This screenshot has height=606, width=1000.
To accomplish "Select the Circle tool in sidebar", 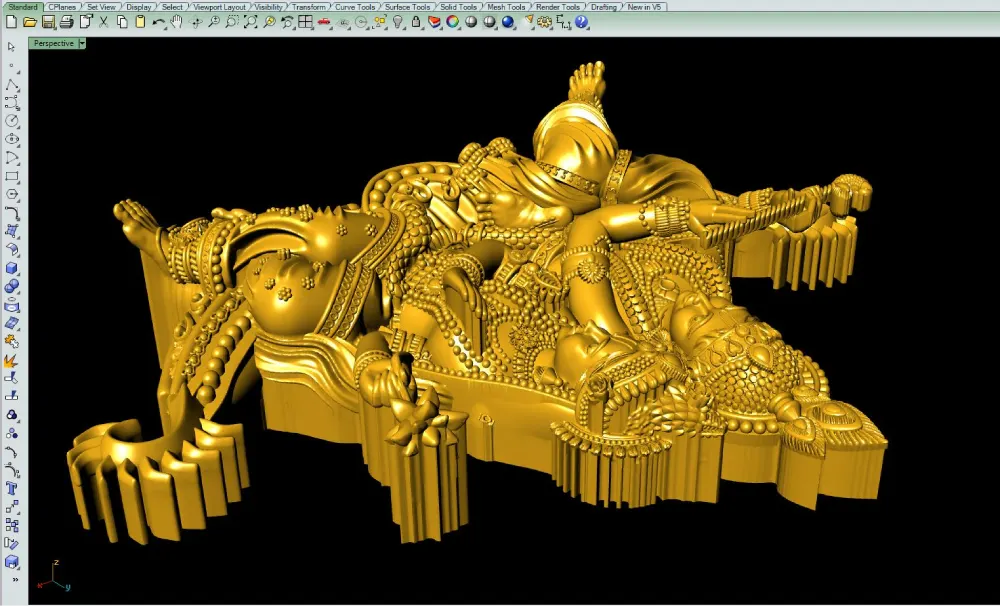I will 11,121.
